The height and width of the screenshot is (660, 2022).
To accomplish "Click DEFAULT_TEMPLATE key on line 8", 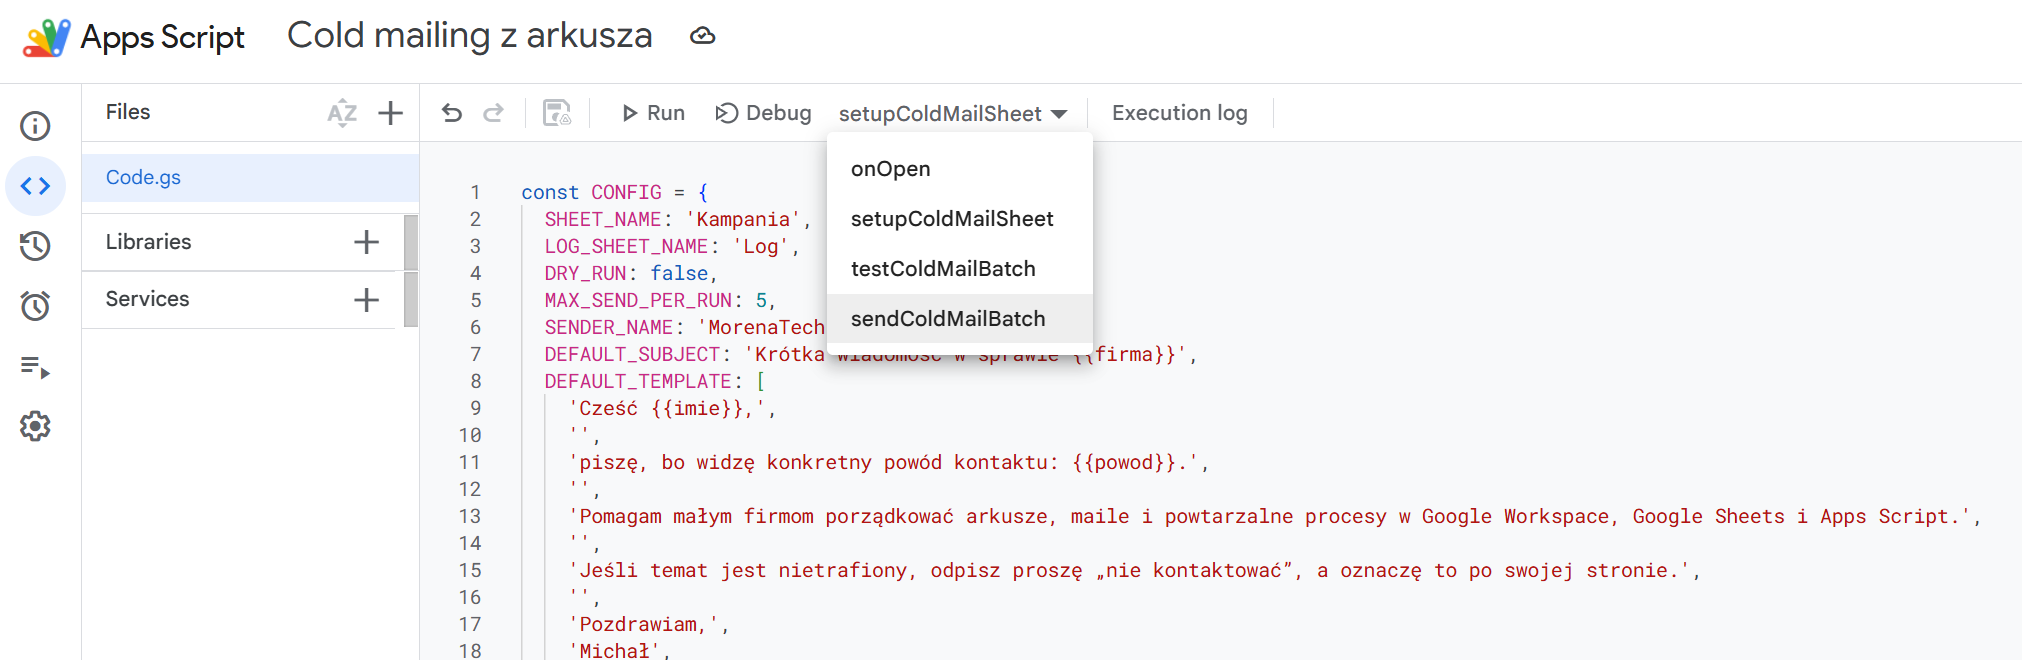I will pos(638,381).
